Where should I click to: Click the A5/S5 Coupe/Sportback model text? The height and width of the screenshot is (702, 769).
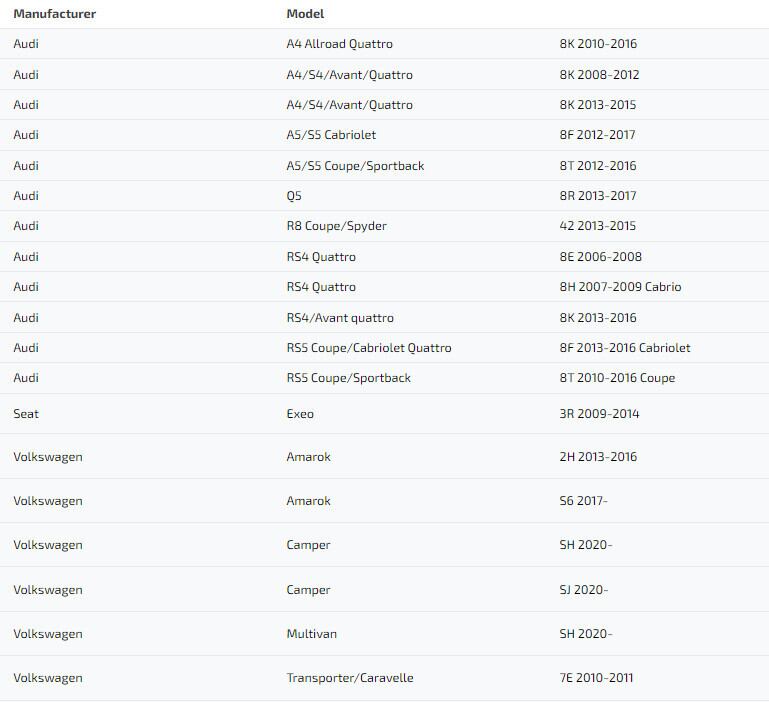tap(355, 166)
